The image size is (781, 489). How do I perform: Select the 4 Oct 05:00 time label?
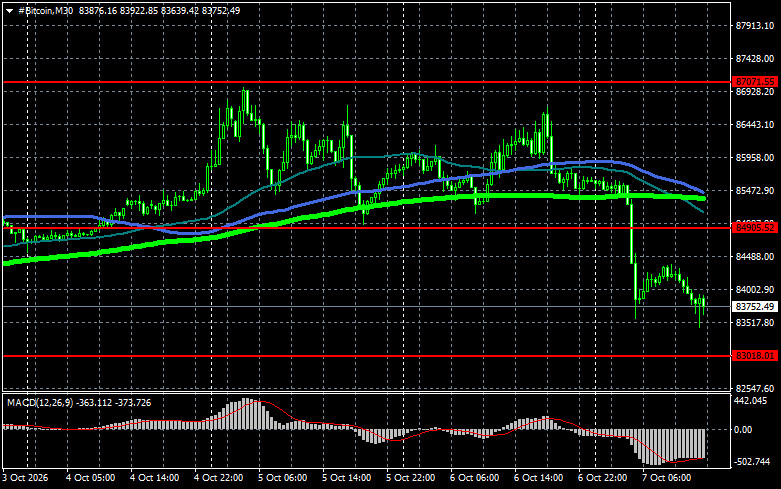91,478
